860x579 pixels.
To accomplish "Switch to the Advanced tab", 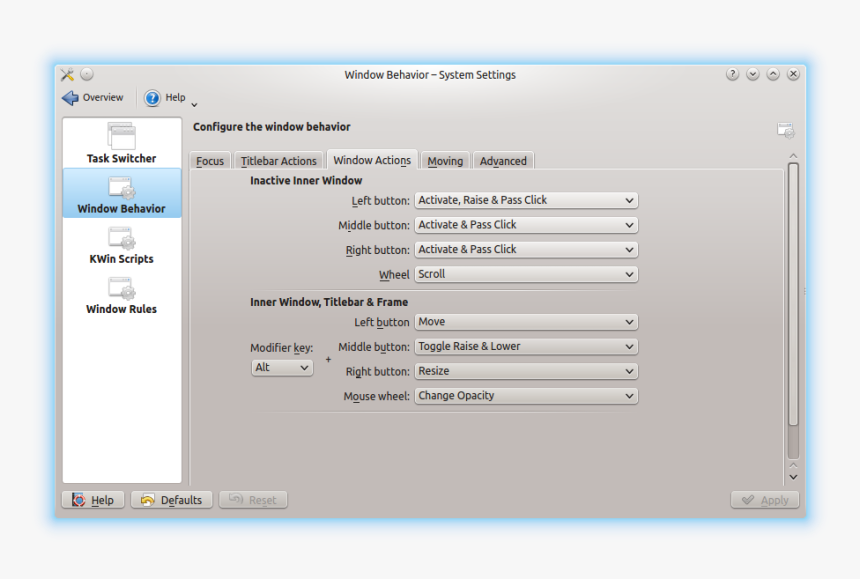I will (x=503, y=161).
